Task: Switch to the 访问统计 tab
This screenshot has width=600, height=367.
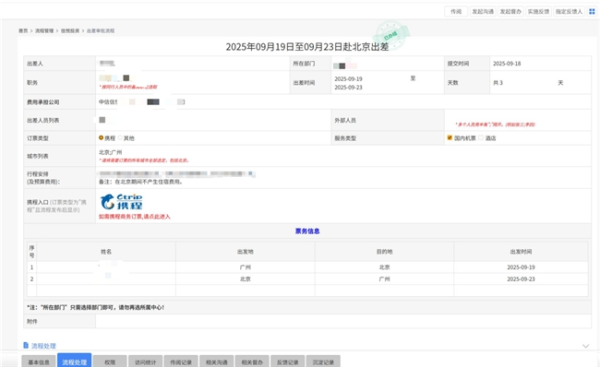Action: coord(145,362)
